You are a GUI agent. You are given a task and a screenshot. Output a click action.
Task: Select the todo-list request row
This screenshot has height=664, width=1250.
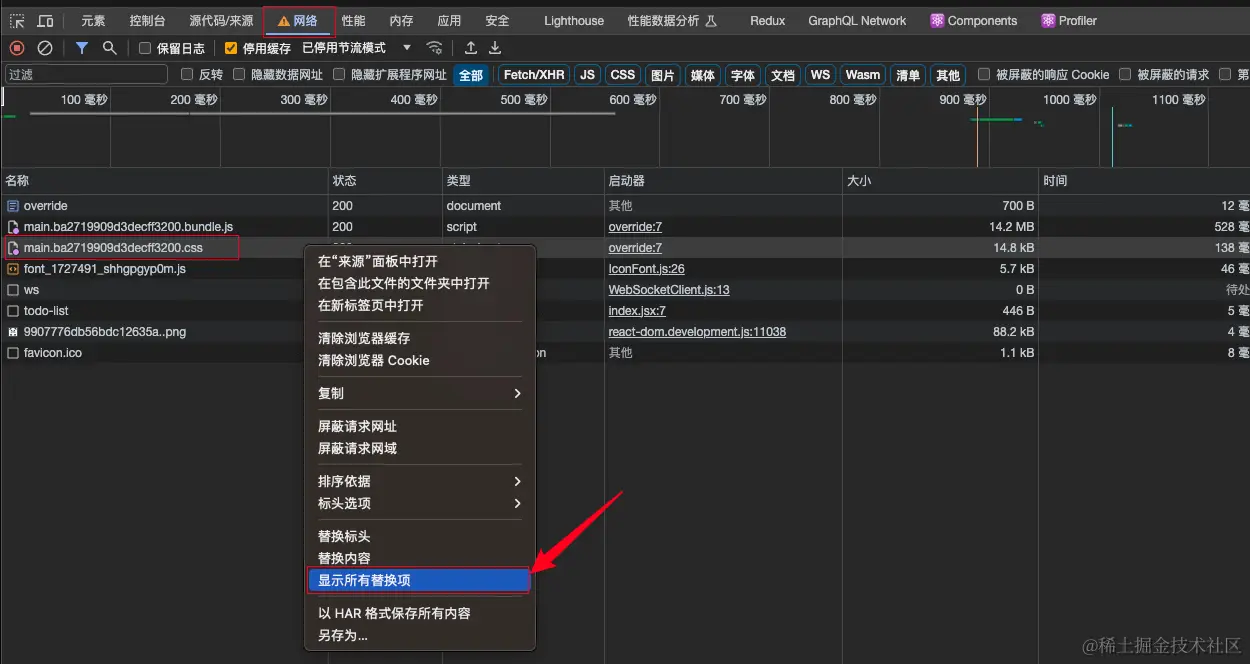pos(625,311)
